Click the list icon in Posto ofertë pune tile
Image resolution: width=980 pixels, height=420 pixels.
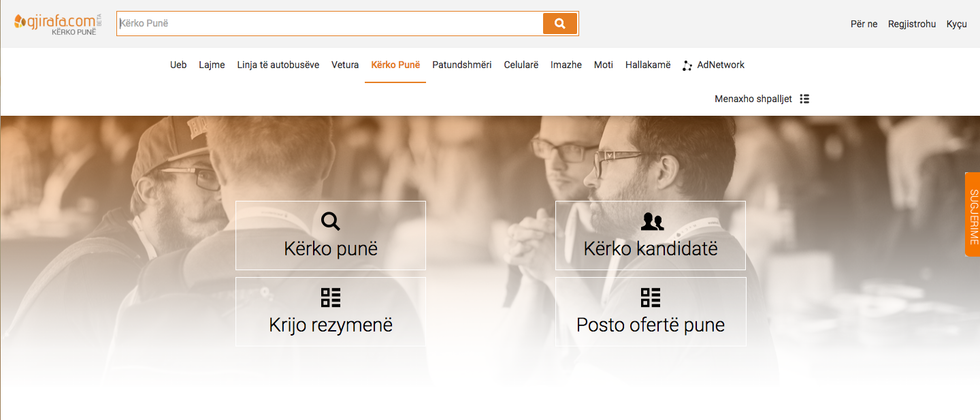click(651, 298)
